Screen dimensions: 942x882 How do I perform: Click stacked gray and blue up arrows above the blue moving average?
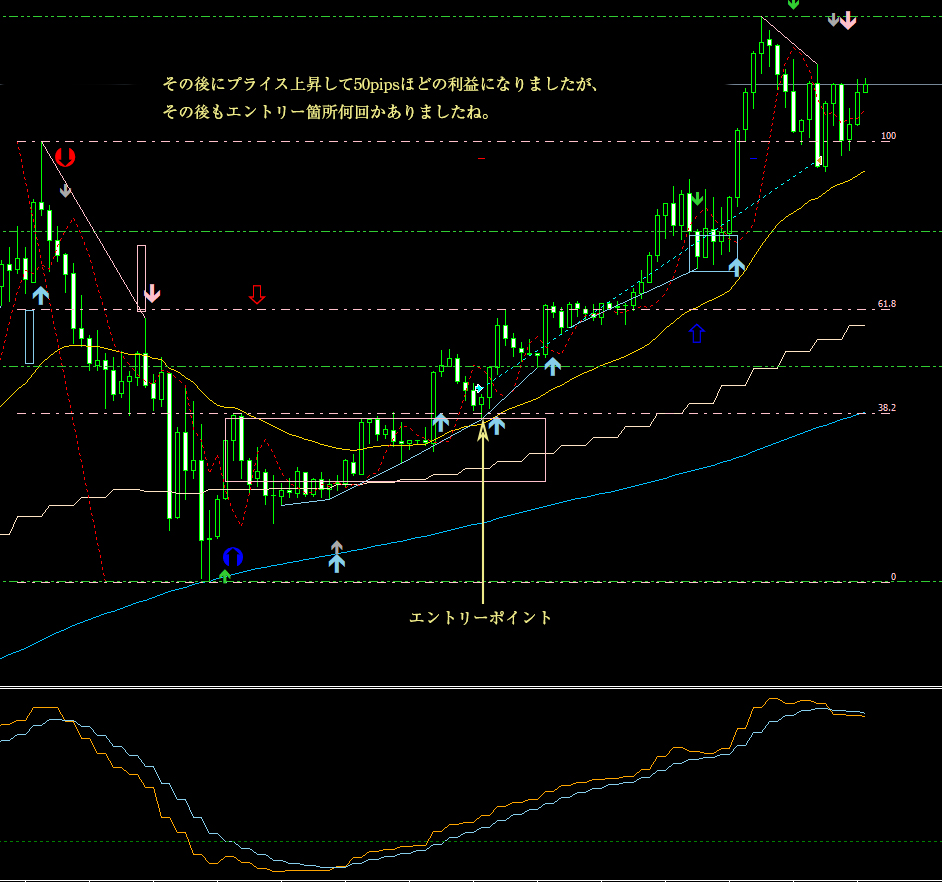point(336,556)
